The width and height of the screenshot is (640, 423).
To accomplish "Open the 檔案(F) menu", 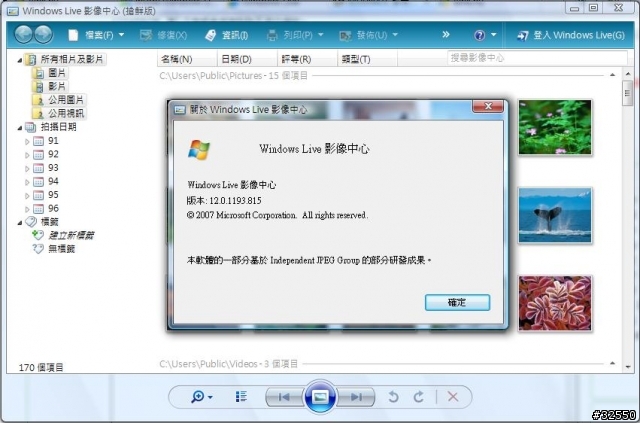I will (96, 35).
